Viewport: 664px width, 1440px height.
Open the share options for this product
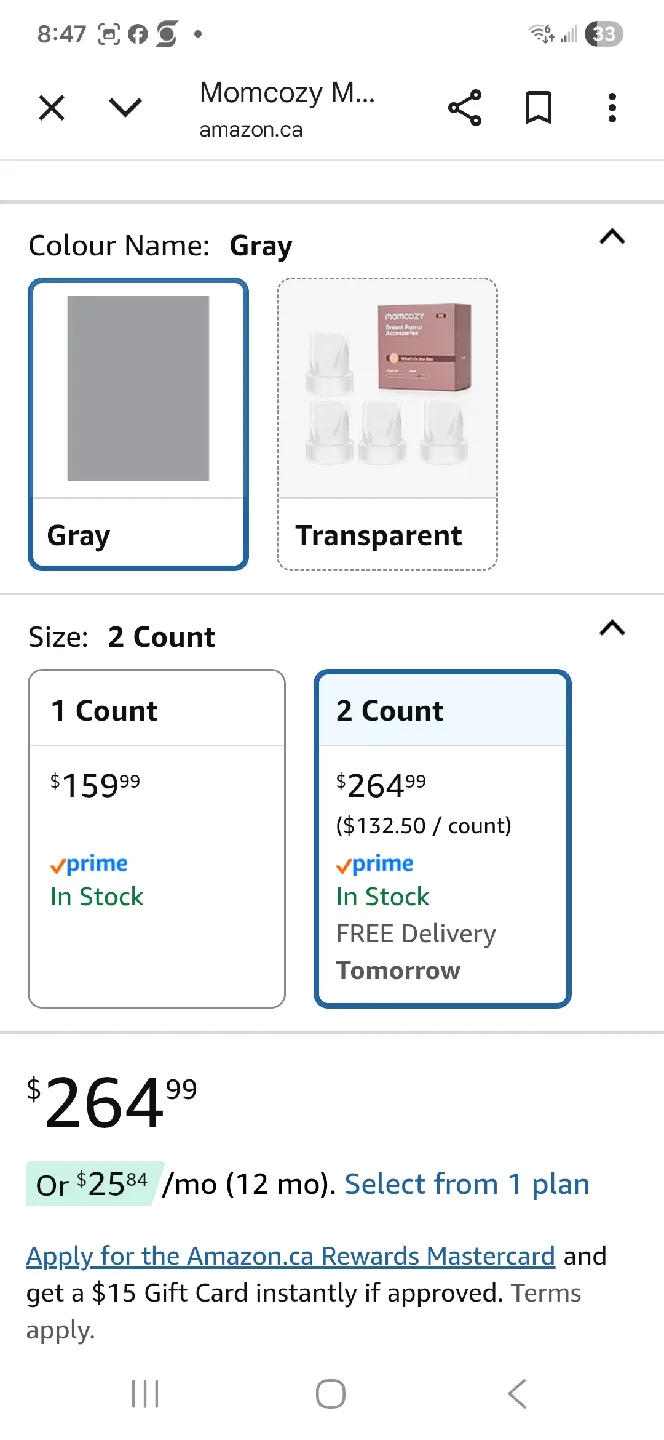464,107
